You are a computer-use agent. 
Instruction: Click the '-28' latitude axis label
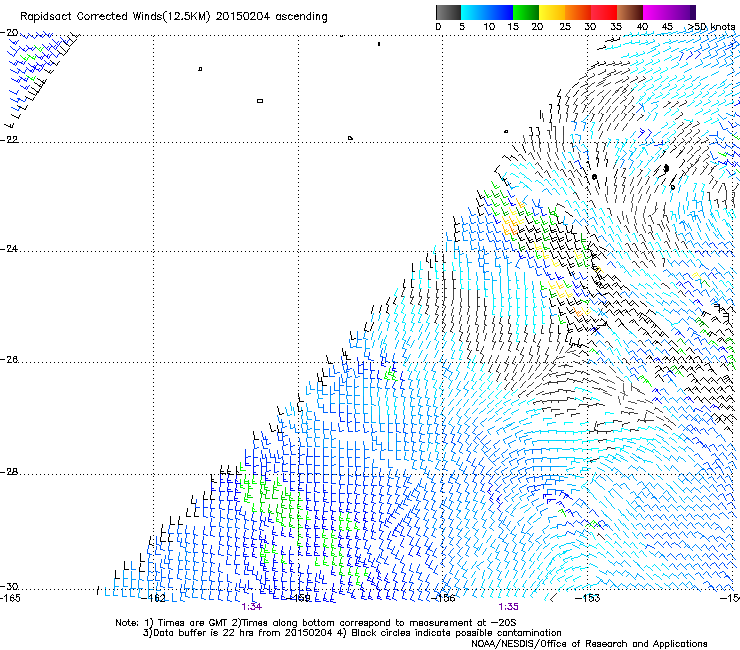(x=9, y=472)
